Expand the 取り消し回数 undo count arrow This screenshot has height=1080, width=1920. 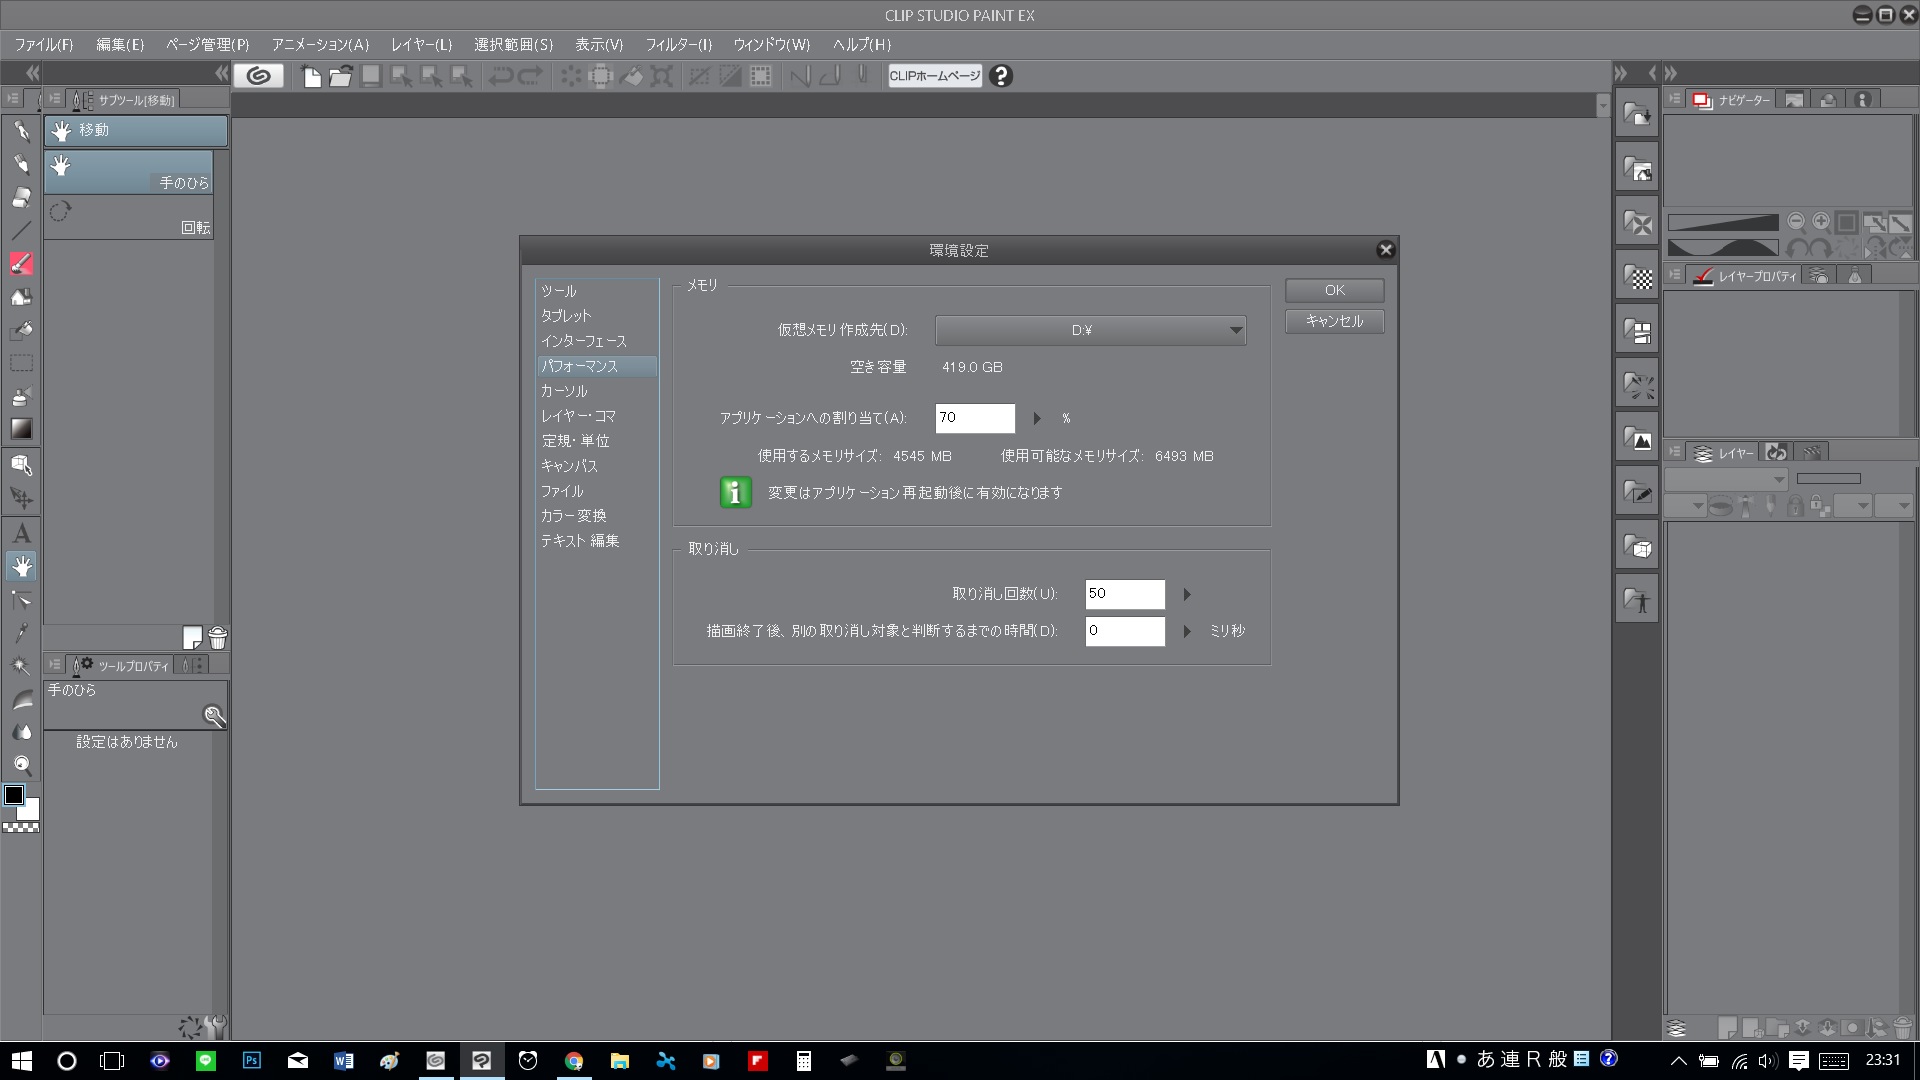coord(1187,594)
